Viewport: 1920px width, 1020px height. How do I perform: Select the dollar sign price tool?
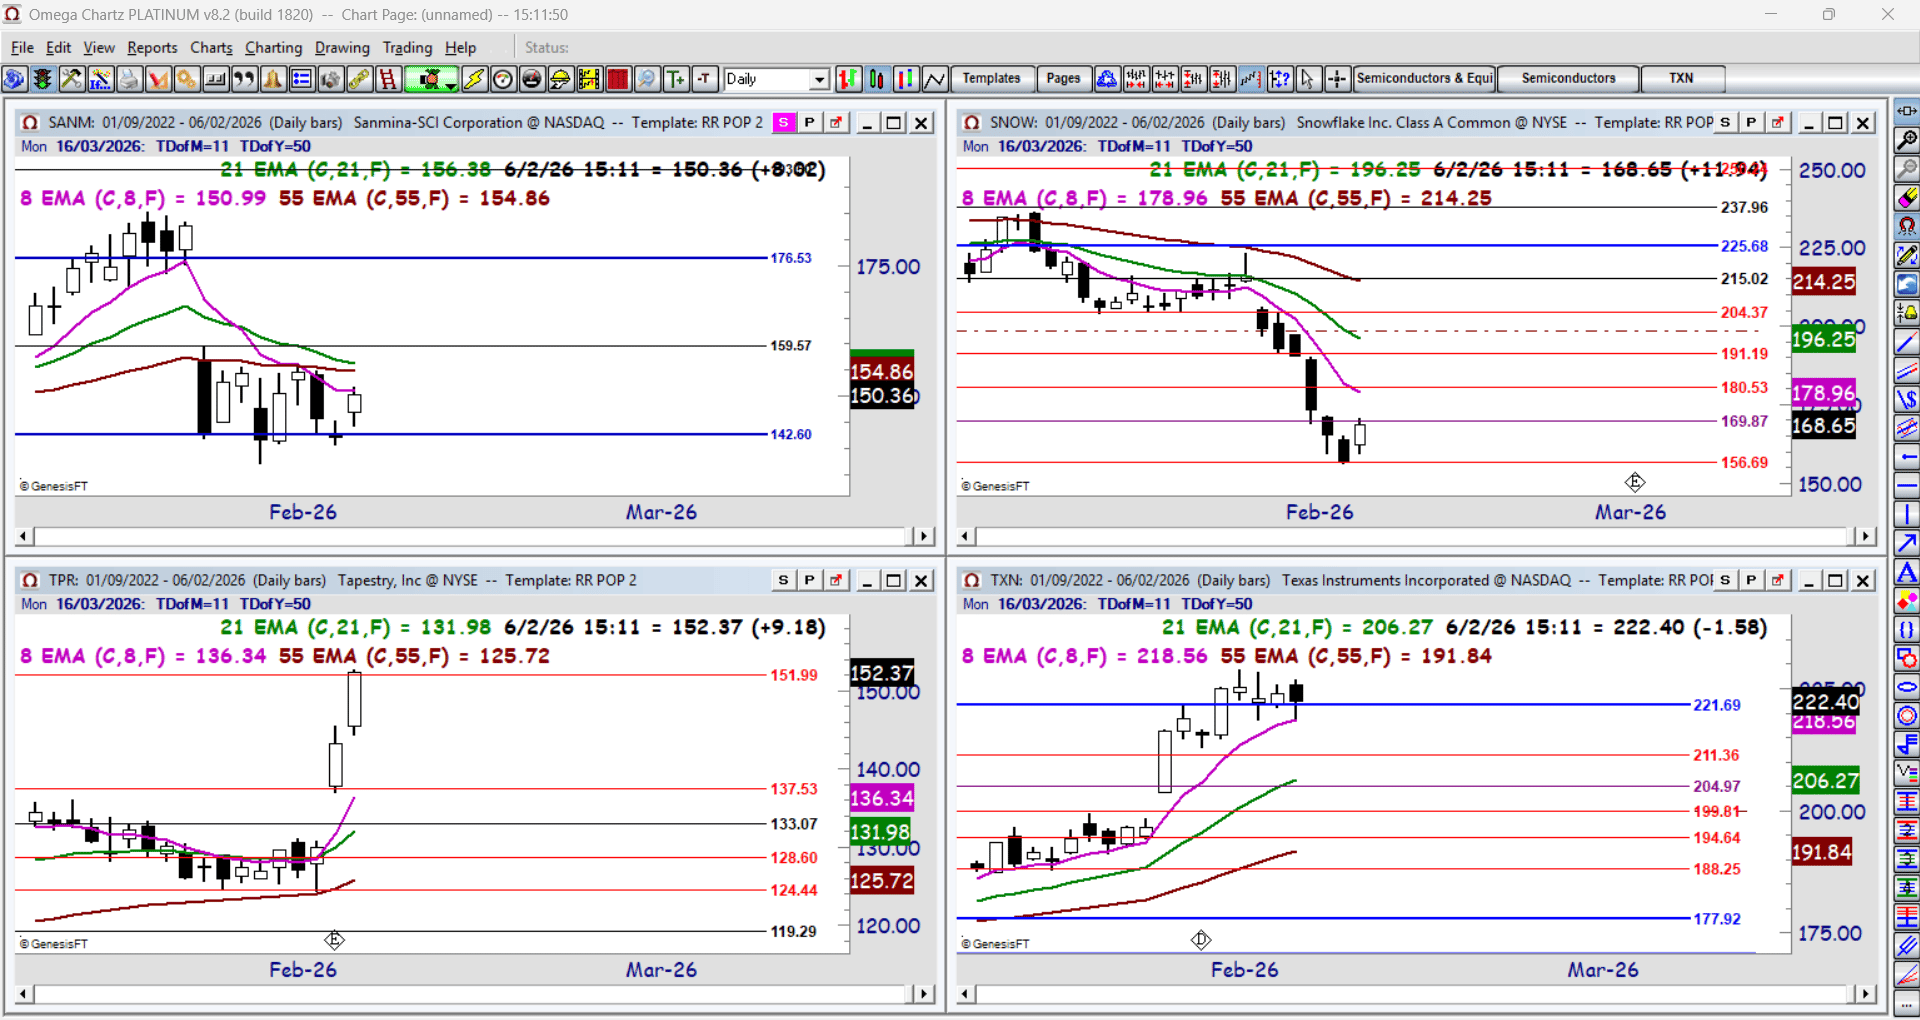pos(1907,400)
